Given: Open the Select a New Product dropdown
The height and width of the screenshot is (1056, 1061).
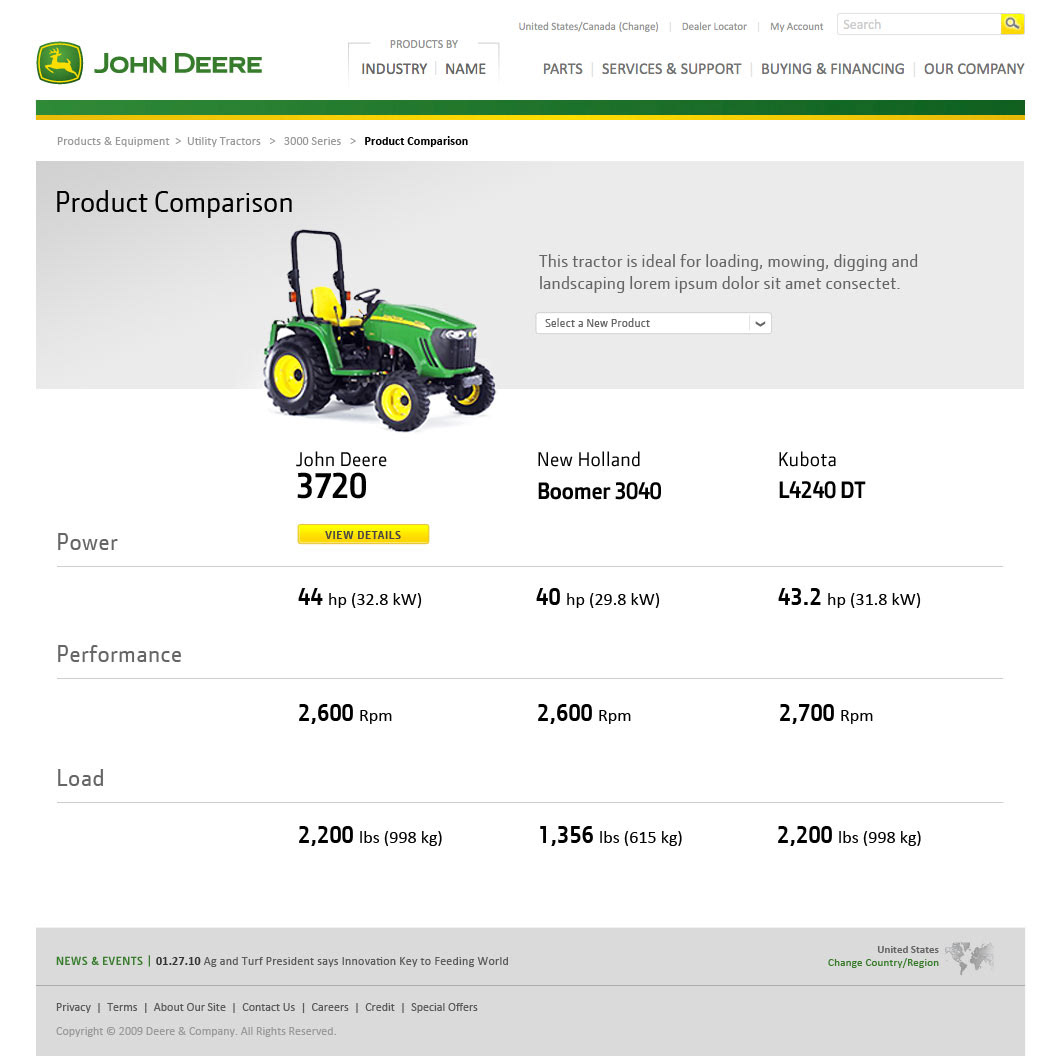Looking at the screenshot, I should [x=654, y=323].
